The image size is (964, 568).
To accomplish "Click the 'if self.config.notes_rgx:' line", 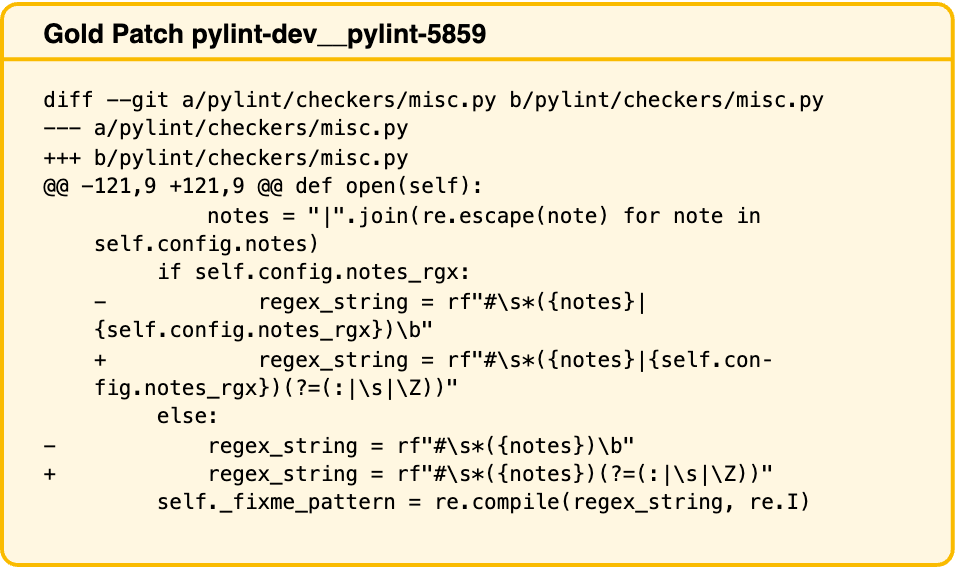I will pyautogui.click(x=314, y=272).
